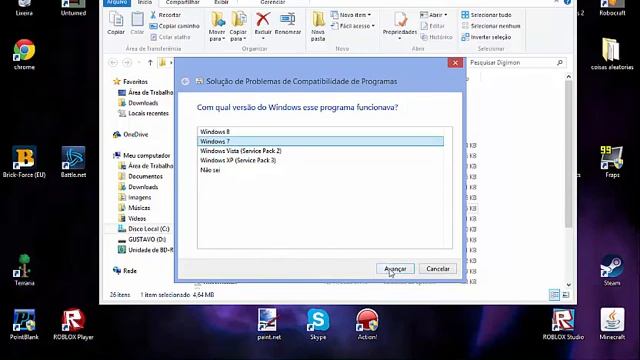Select GUSTAVO (D:) drive
Screen dimensions: 640x360
(x=142, y=240)
